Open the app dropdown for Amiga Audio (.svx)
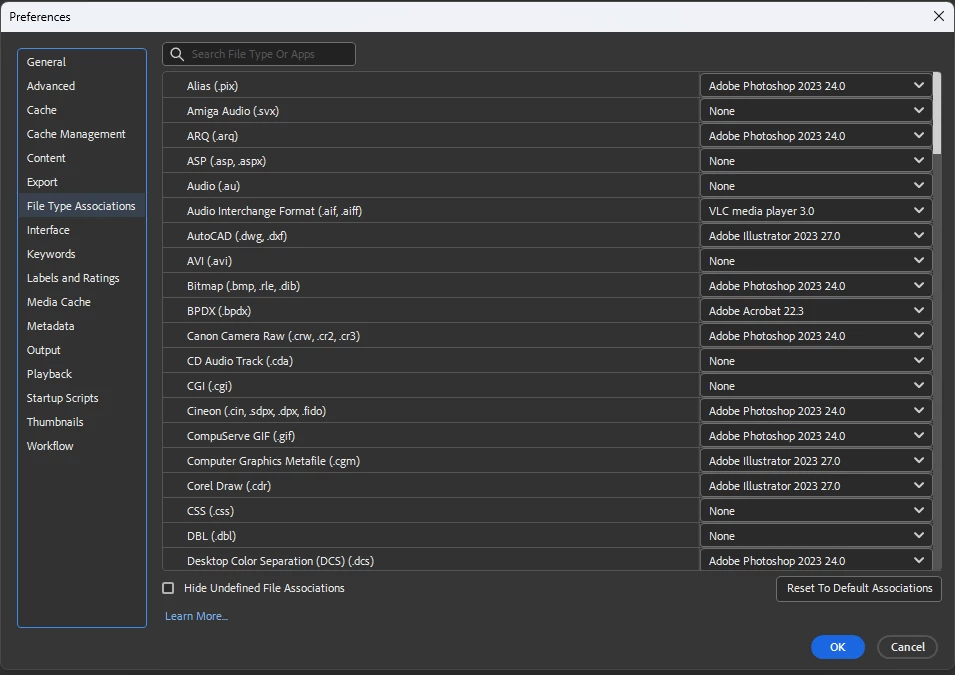The image size is (955, 675). (x=816, y=111)
